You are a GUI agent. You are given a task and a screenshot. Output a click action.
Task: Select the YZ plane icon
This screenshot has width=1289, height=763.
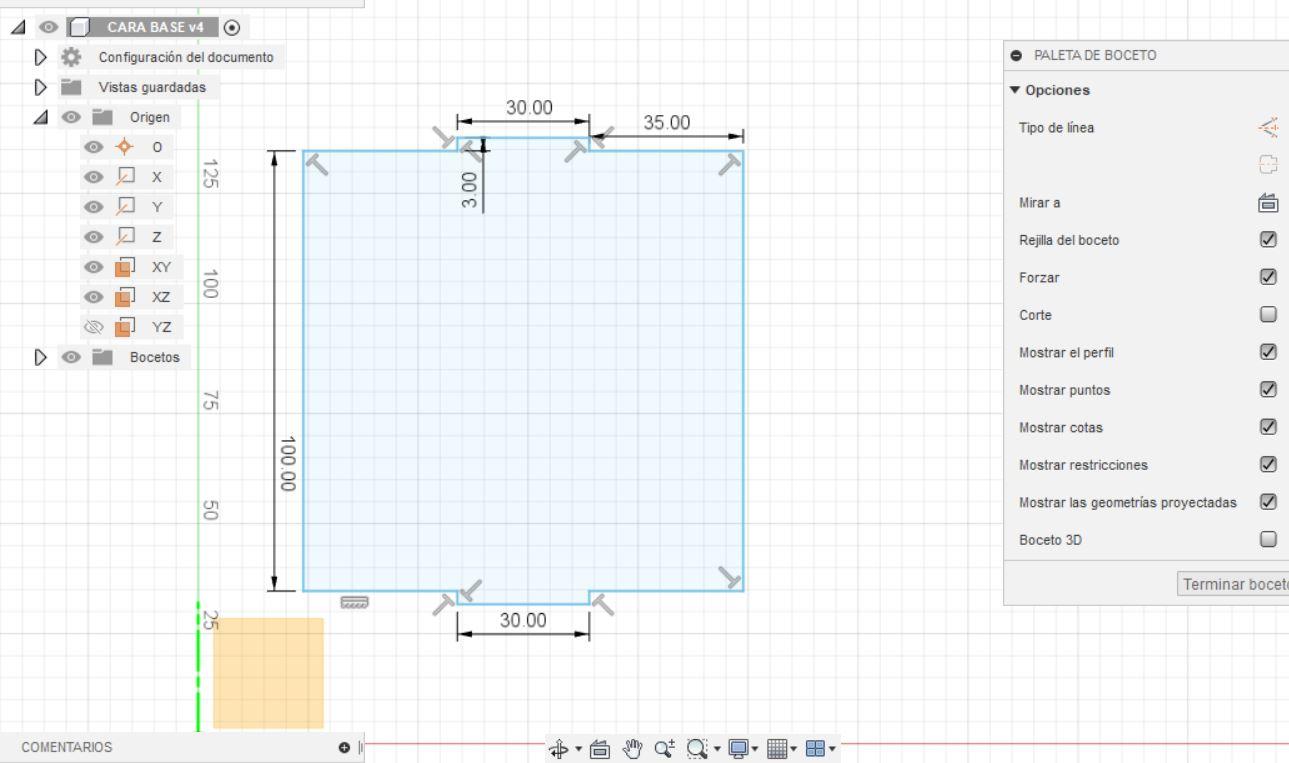pos(124,327)
